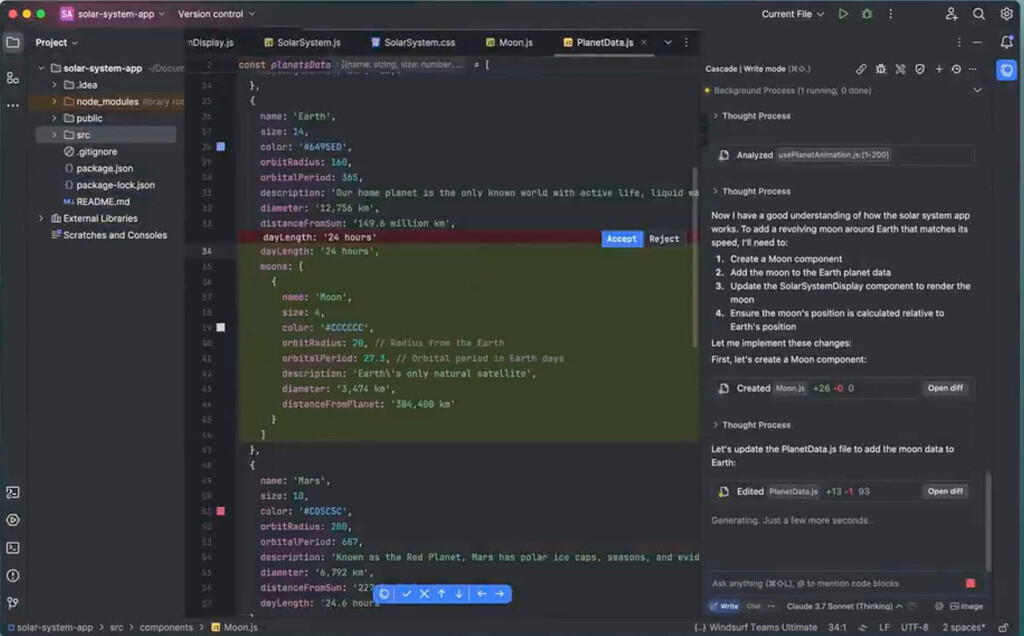The width and height of the screenshot is (1024, 636).
Task: Switch to the SolarSystem.css tab
Action: pyautogui.click(x=413, y=42)
